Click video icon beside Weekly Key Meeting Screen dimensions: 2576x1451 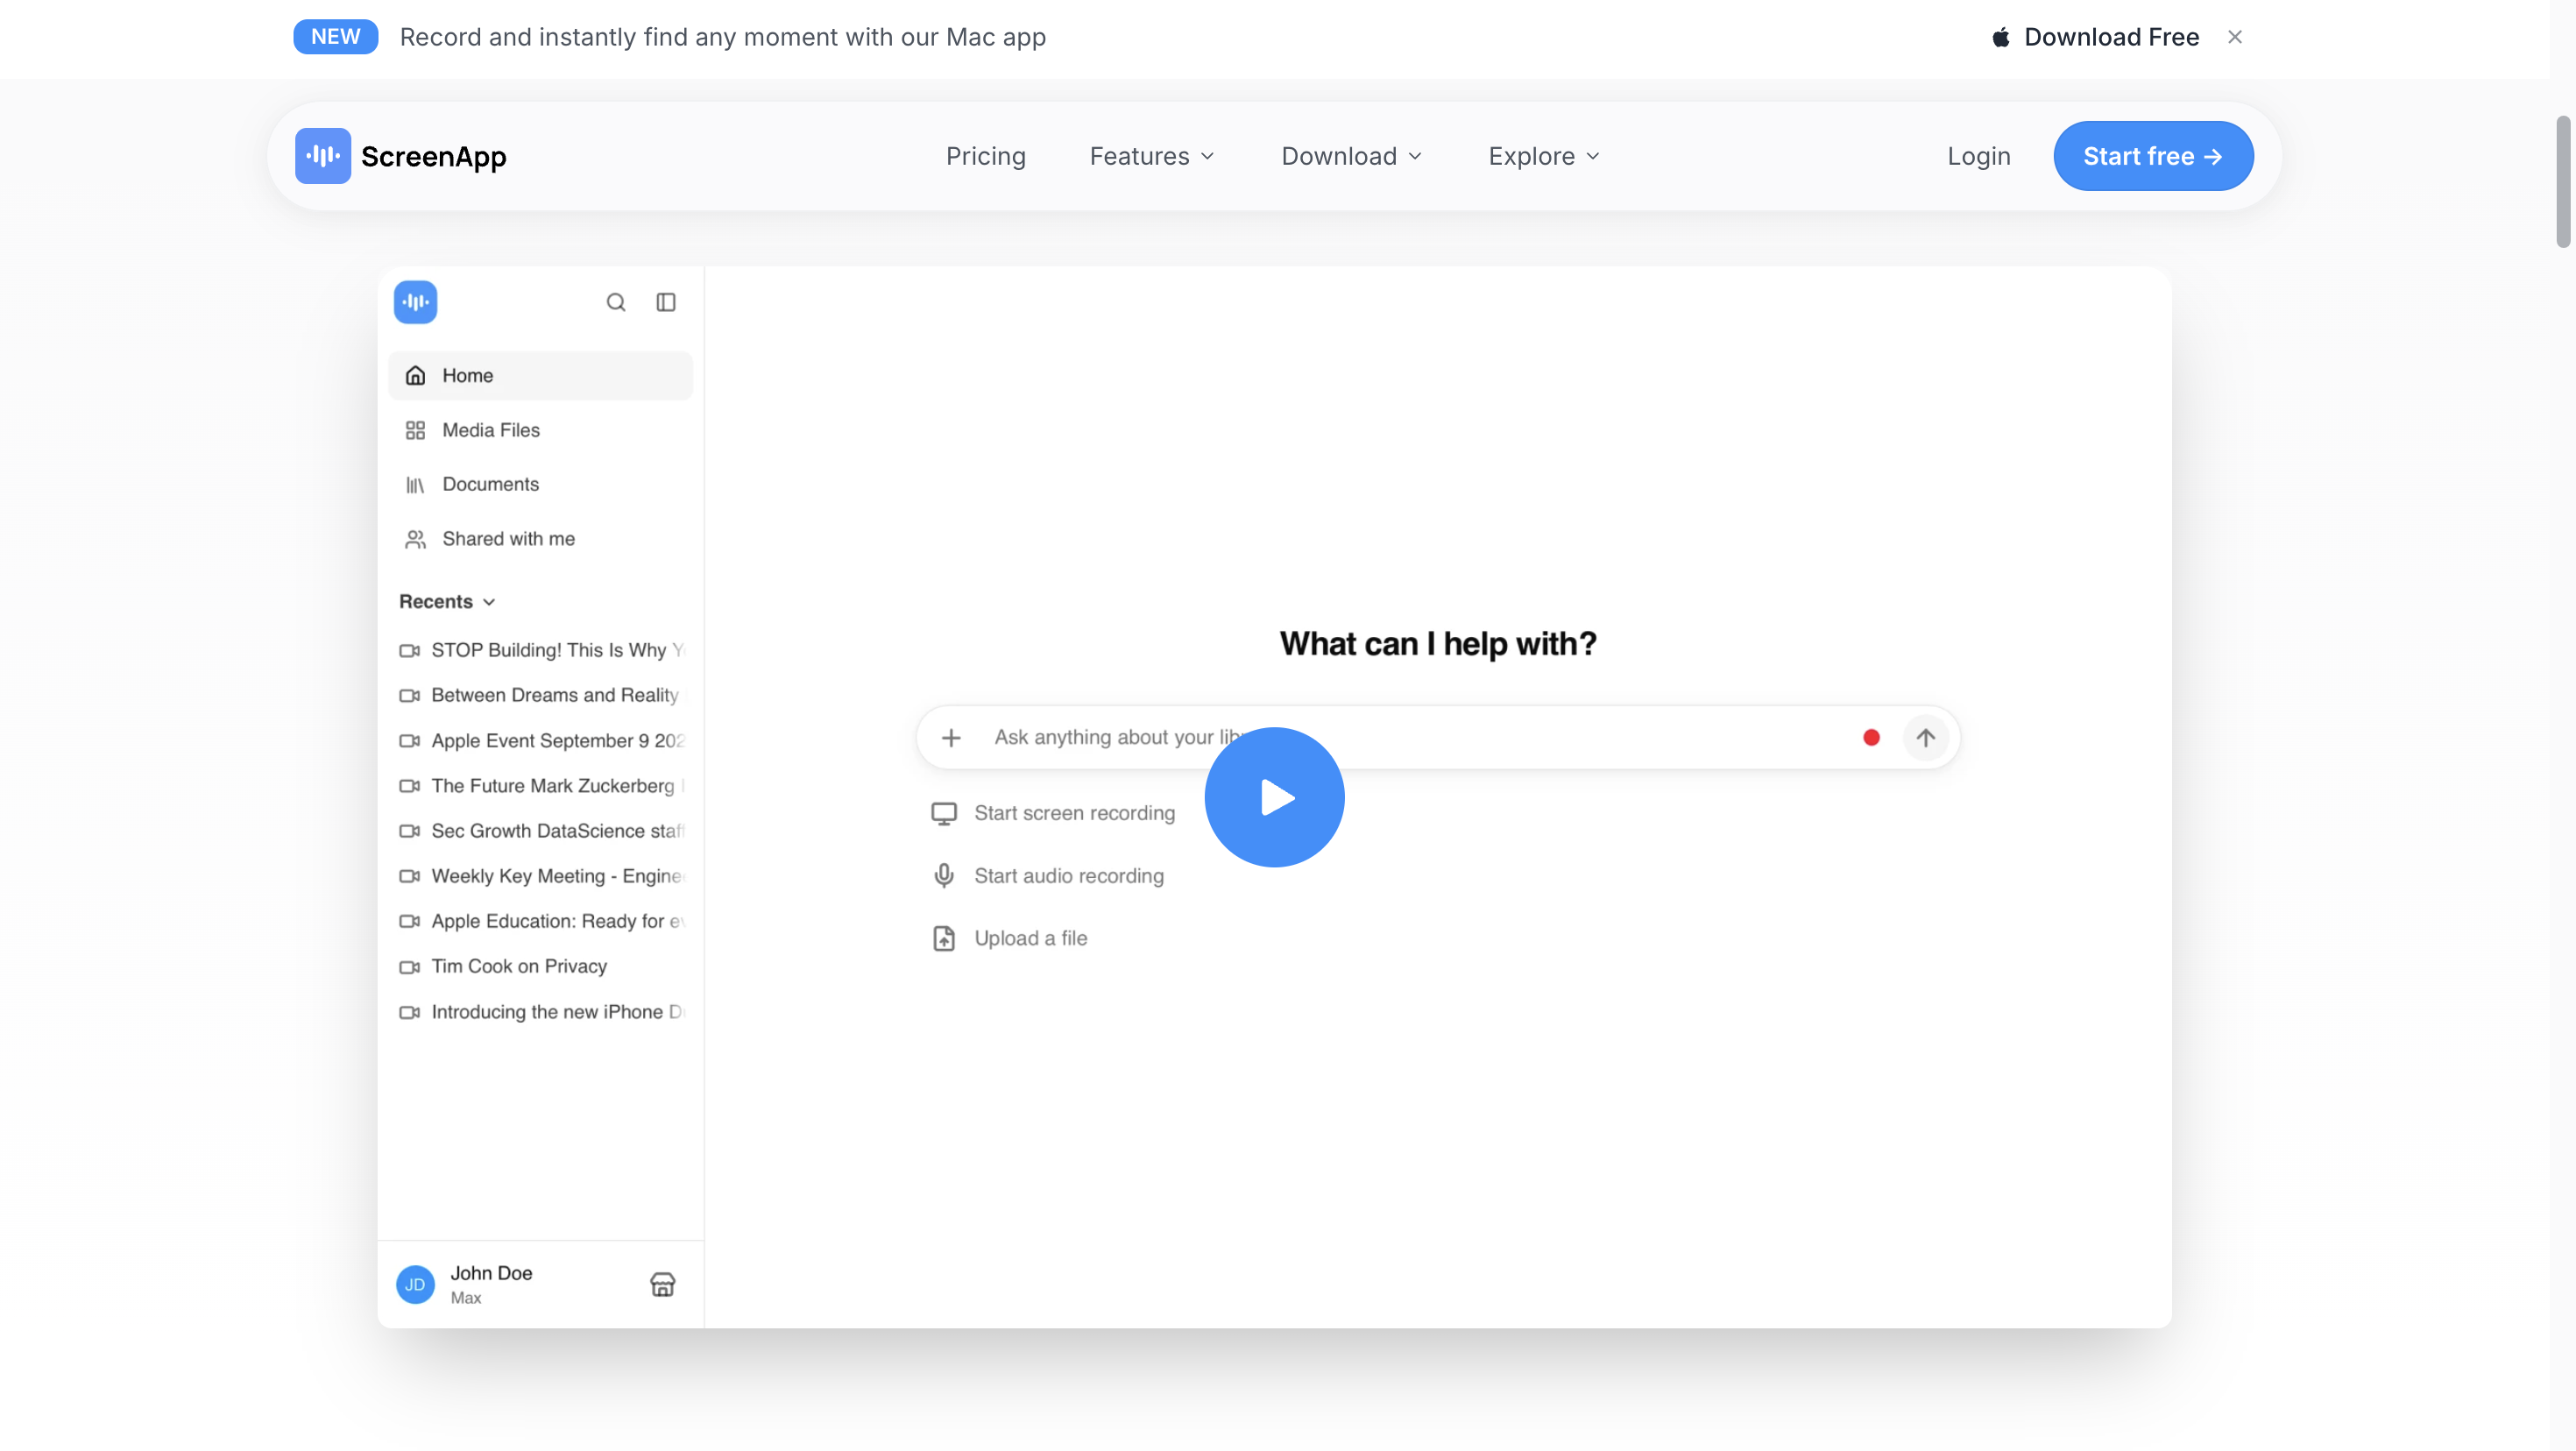tap(409, 876)
